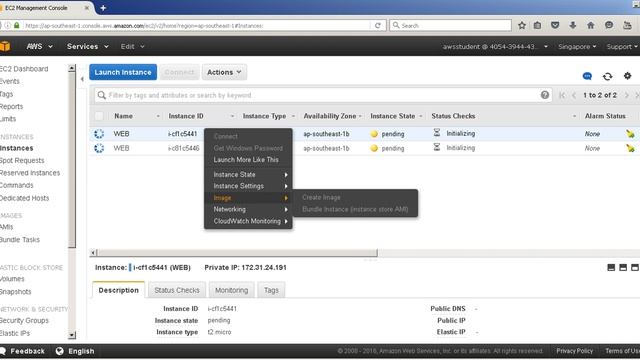Select the i-c81c5446 WEB instance row checkbox

tap(99, 148)
